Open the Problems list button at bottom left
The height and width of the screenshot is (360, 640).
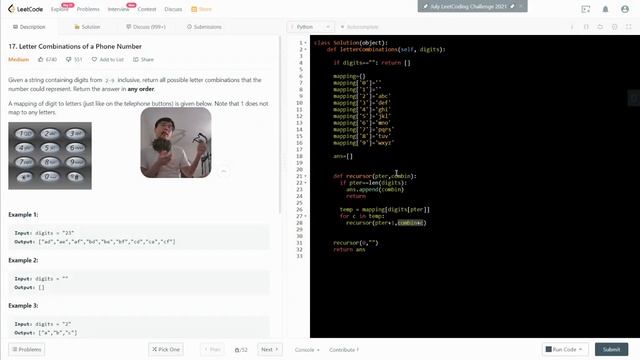(x=27, y=349)
